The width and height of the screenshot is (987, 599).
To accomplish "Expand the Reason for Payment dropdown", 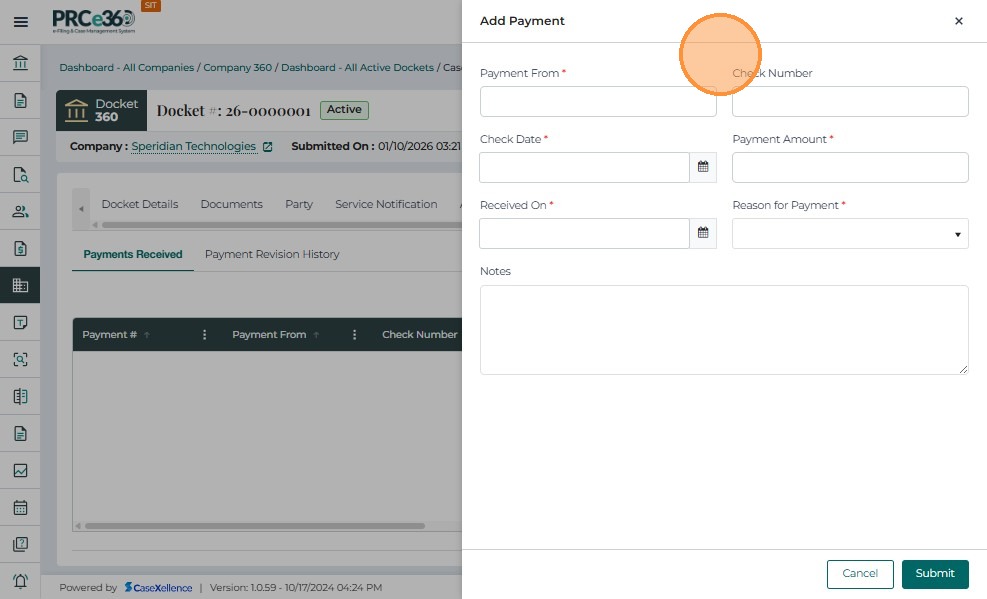I will (850, 234).
